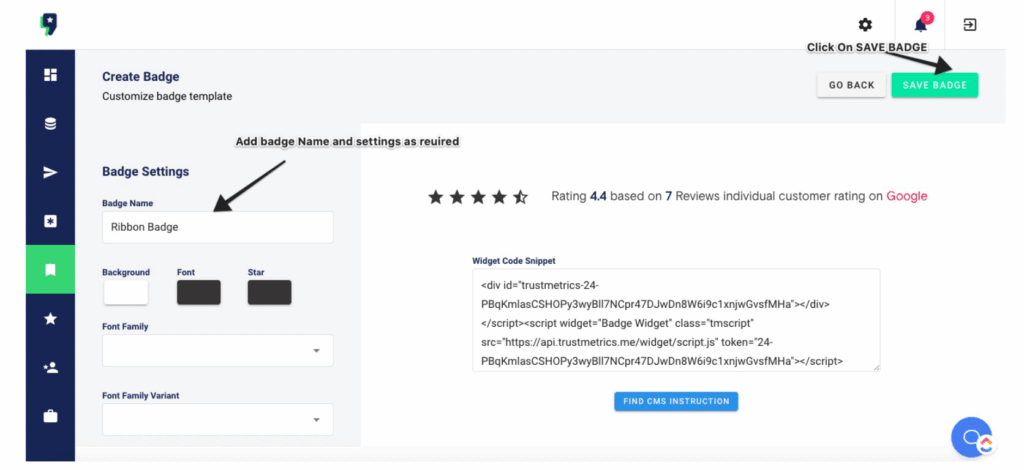Click the briefcase sidebar icon
The height and width of the screenshot is (470, 1024).
50,416
